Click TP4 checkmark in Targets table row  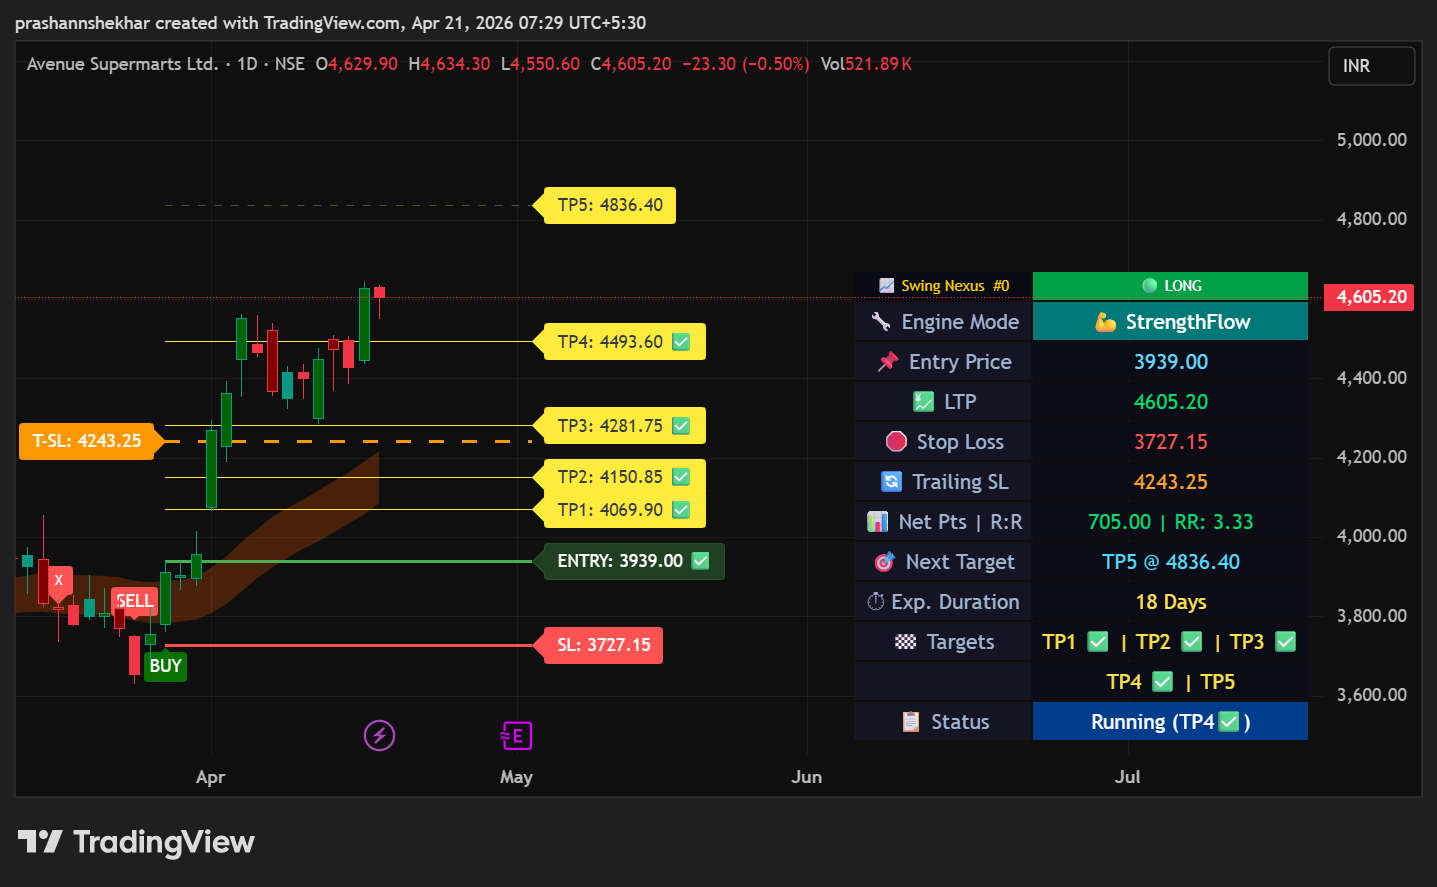click(1162, 682)
